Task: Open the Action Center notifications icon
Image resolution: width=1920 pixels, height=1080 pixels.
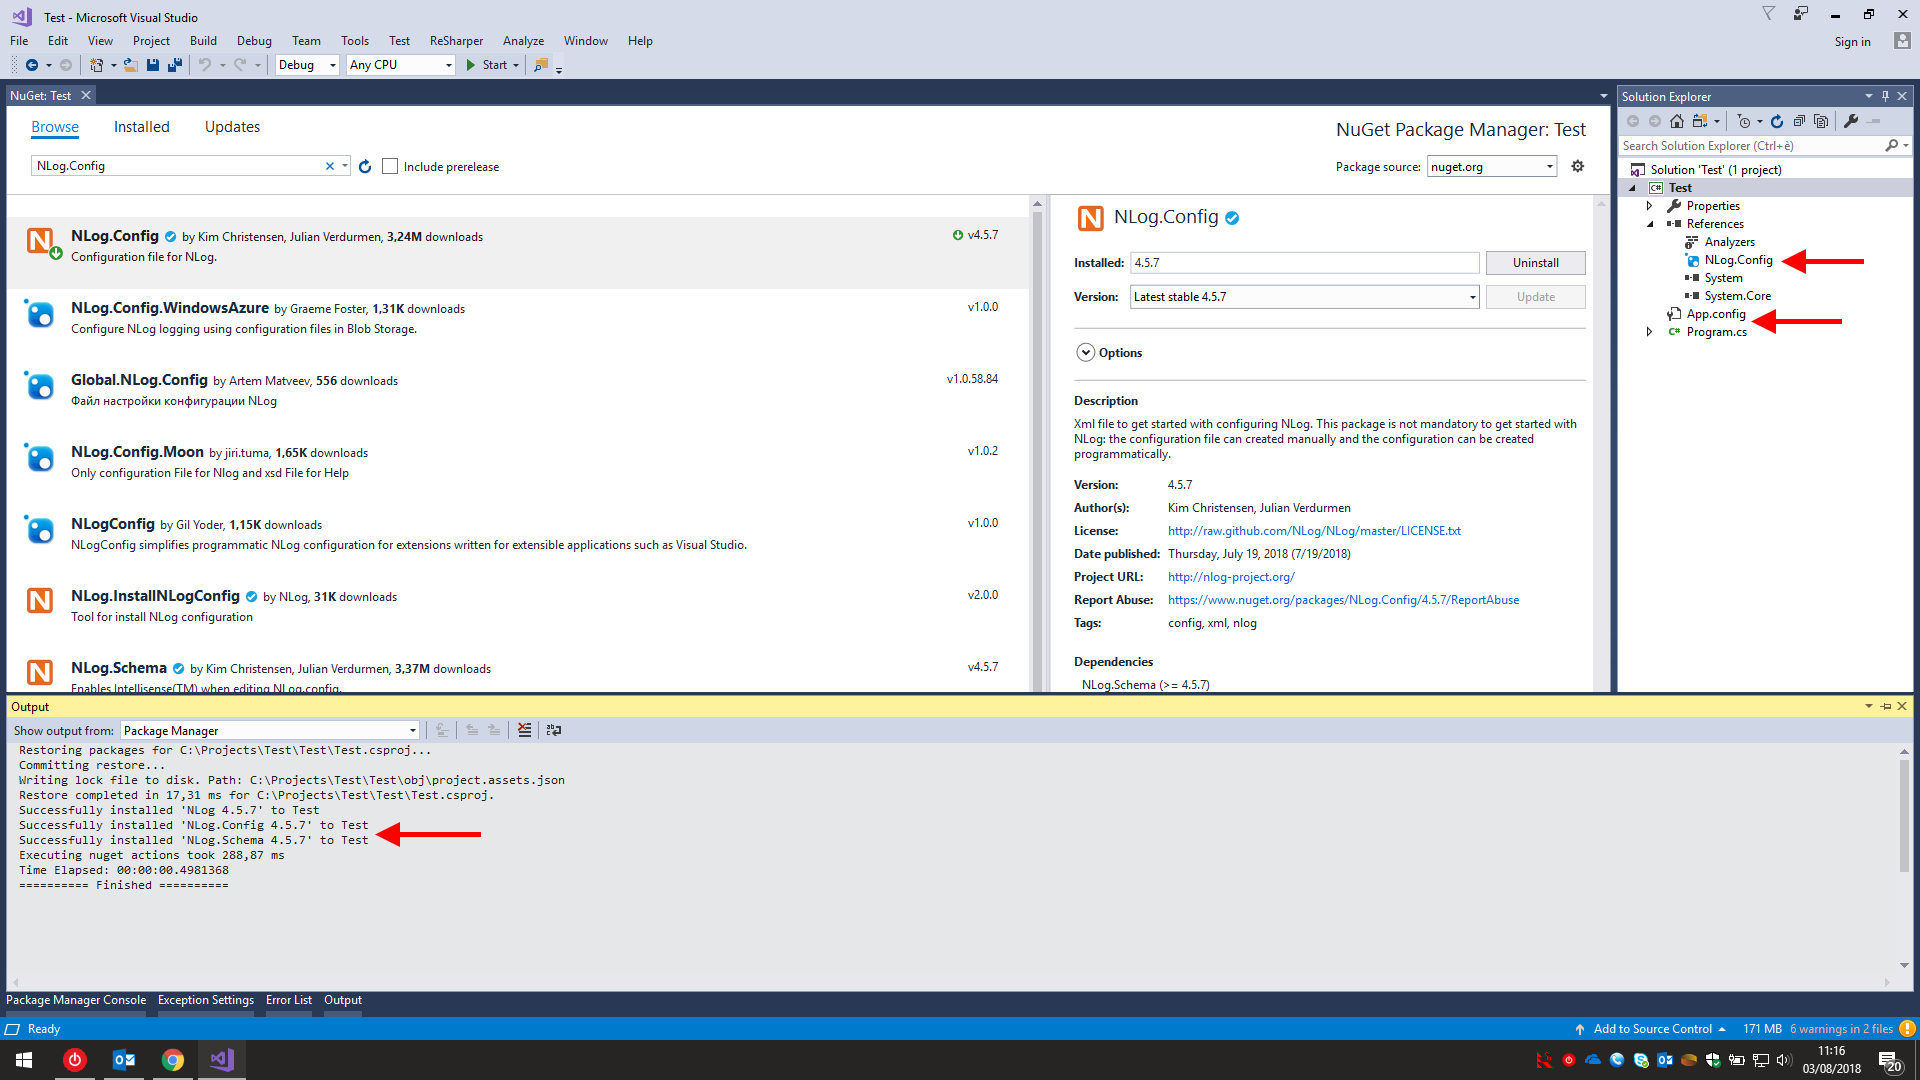Action: pos(1889,1061)
